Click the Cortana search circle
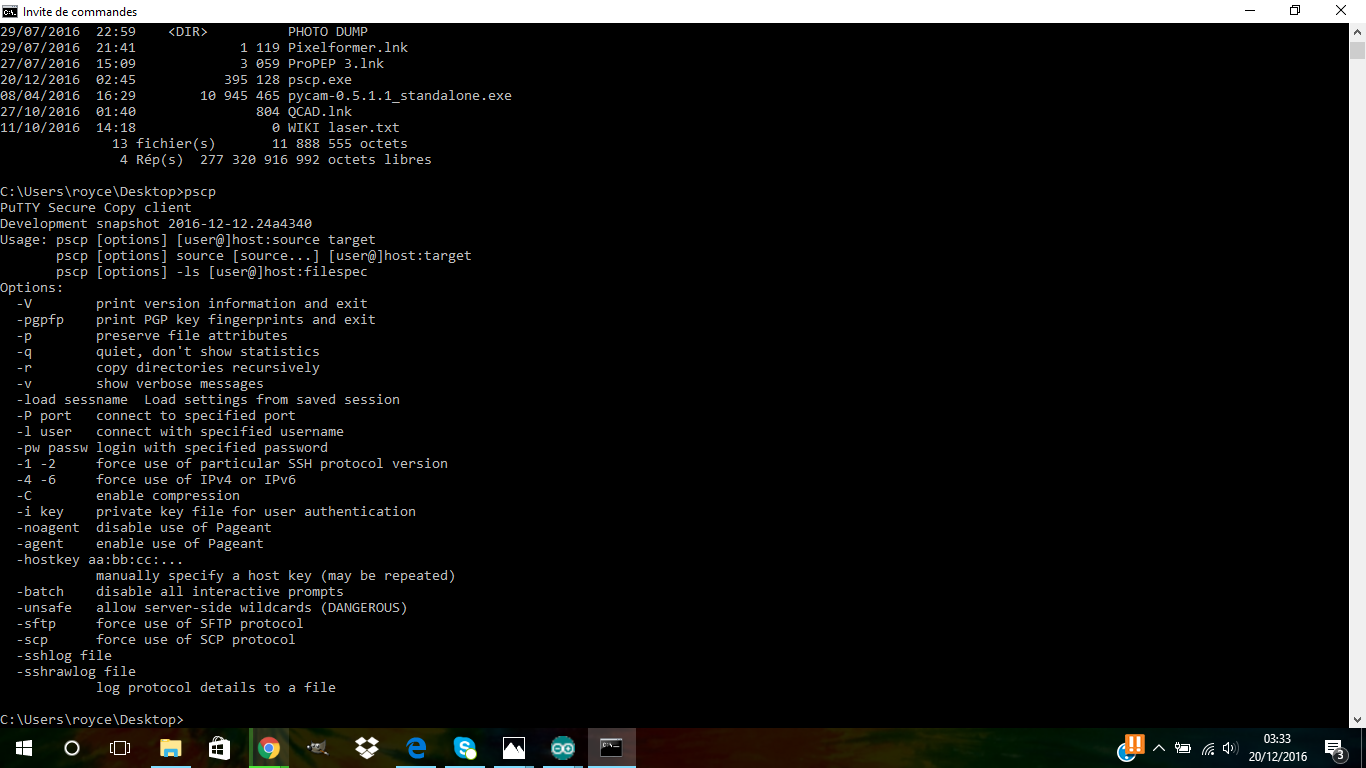 click(x=72, y=748)
